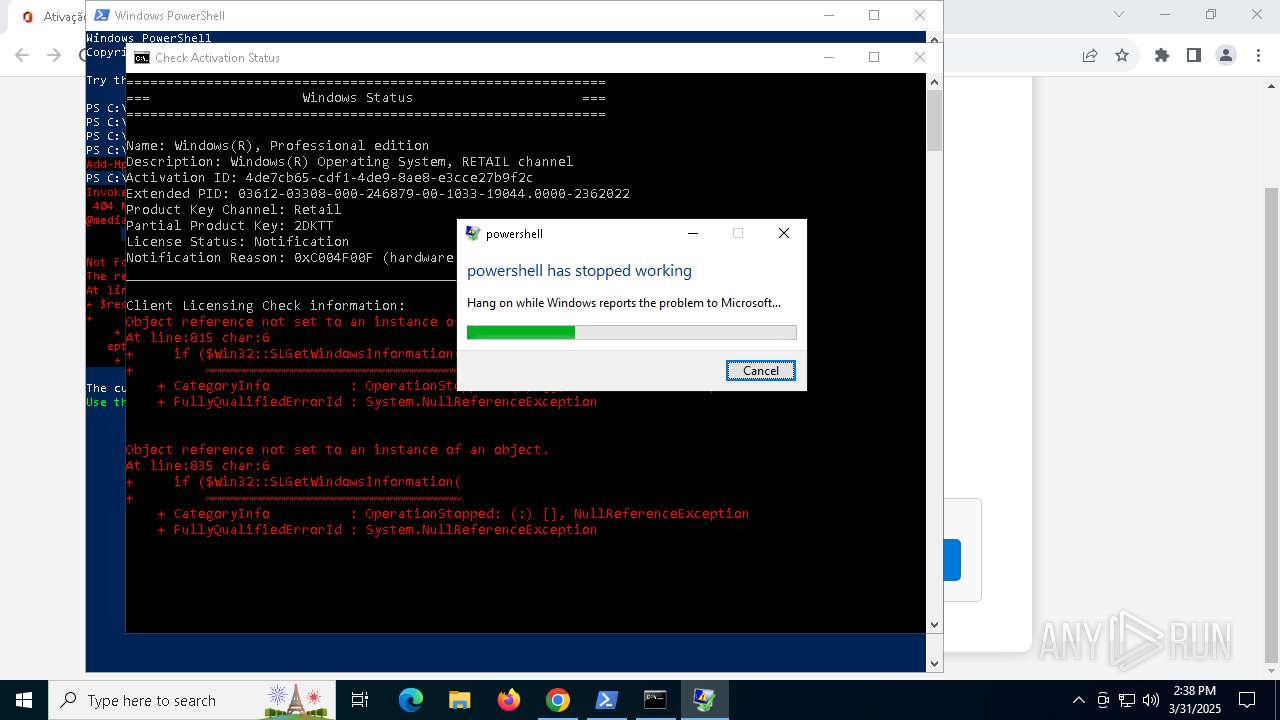Click "At line:835 char:6" error text
1280x720 pixels.
click(197, 466)
